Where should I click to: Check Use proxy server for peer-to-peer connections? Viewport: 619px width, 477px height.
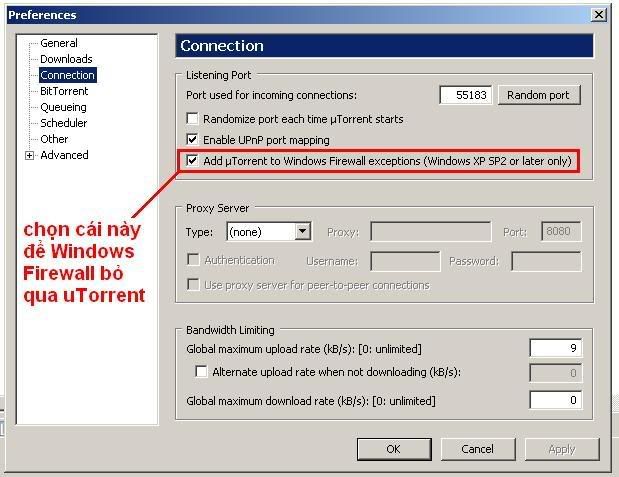point(193,284)
